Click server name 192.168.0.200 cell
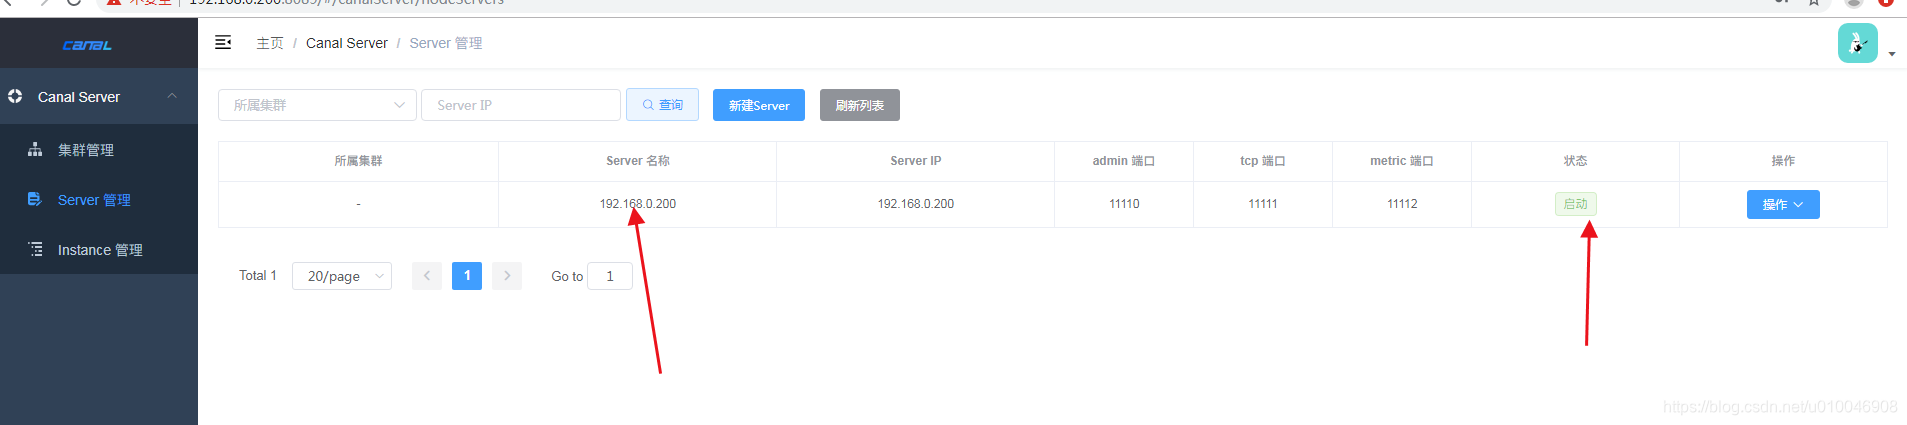This screenshot has width=1907, height=425. (x=638, y=204)
